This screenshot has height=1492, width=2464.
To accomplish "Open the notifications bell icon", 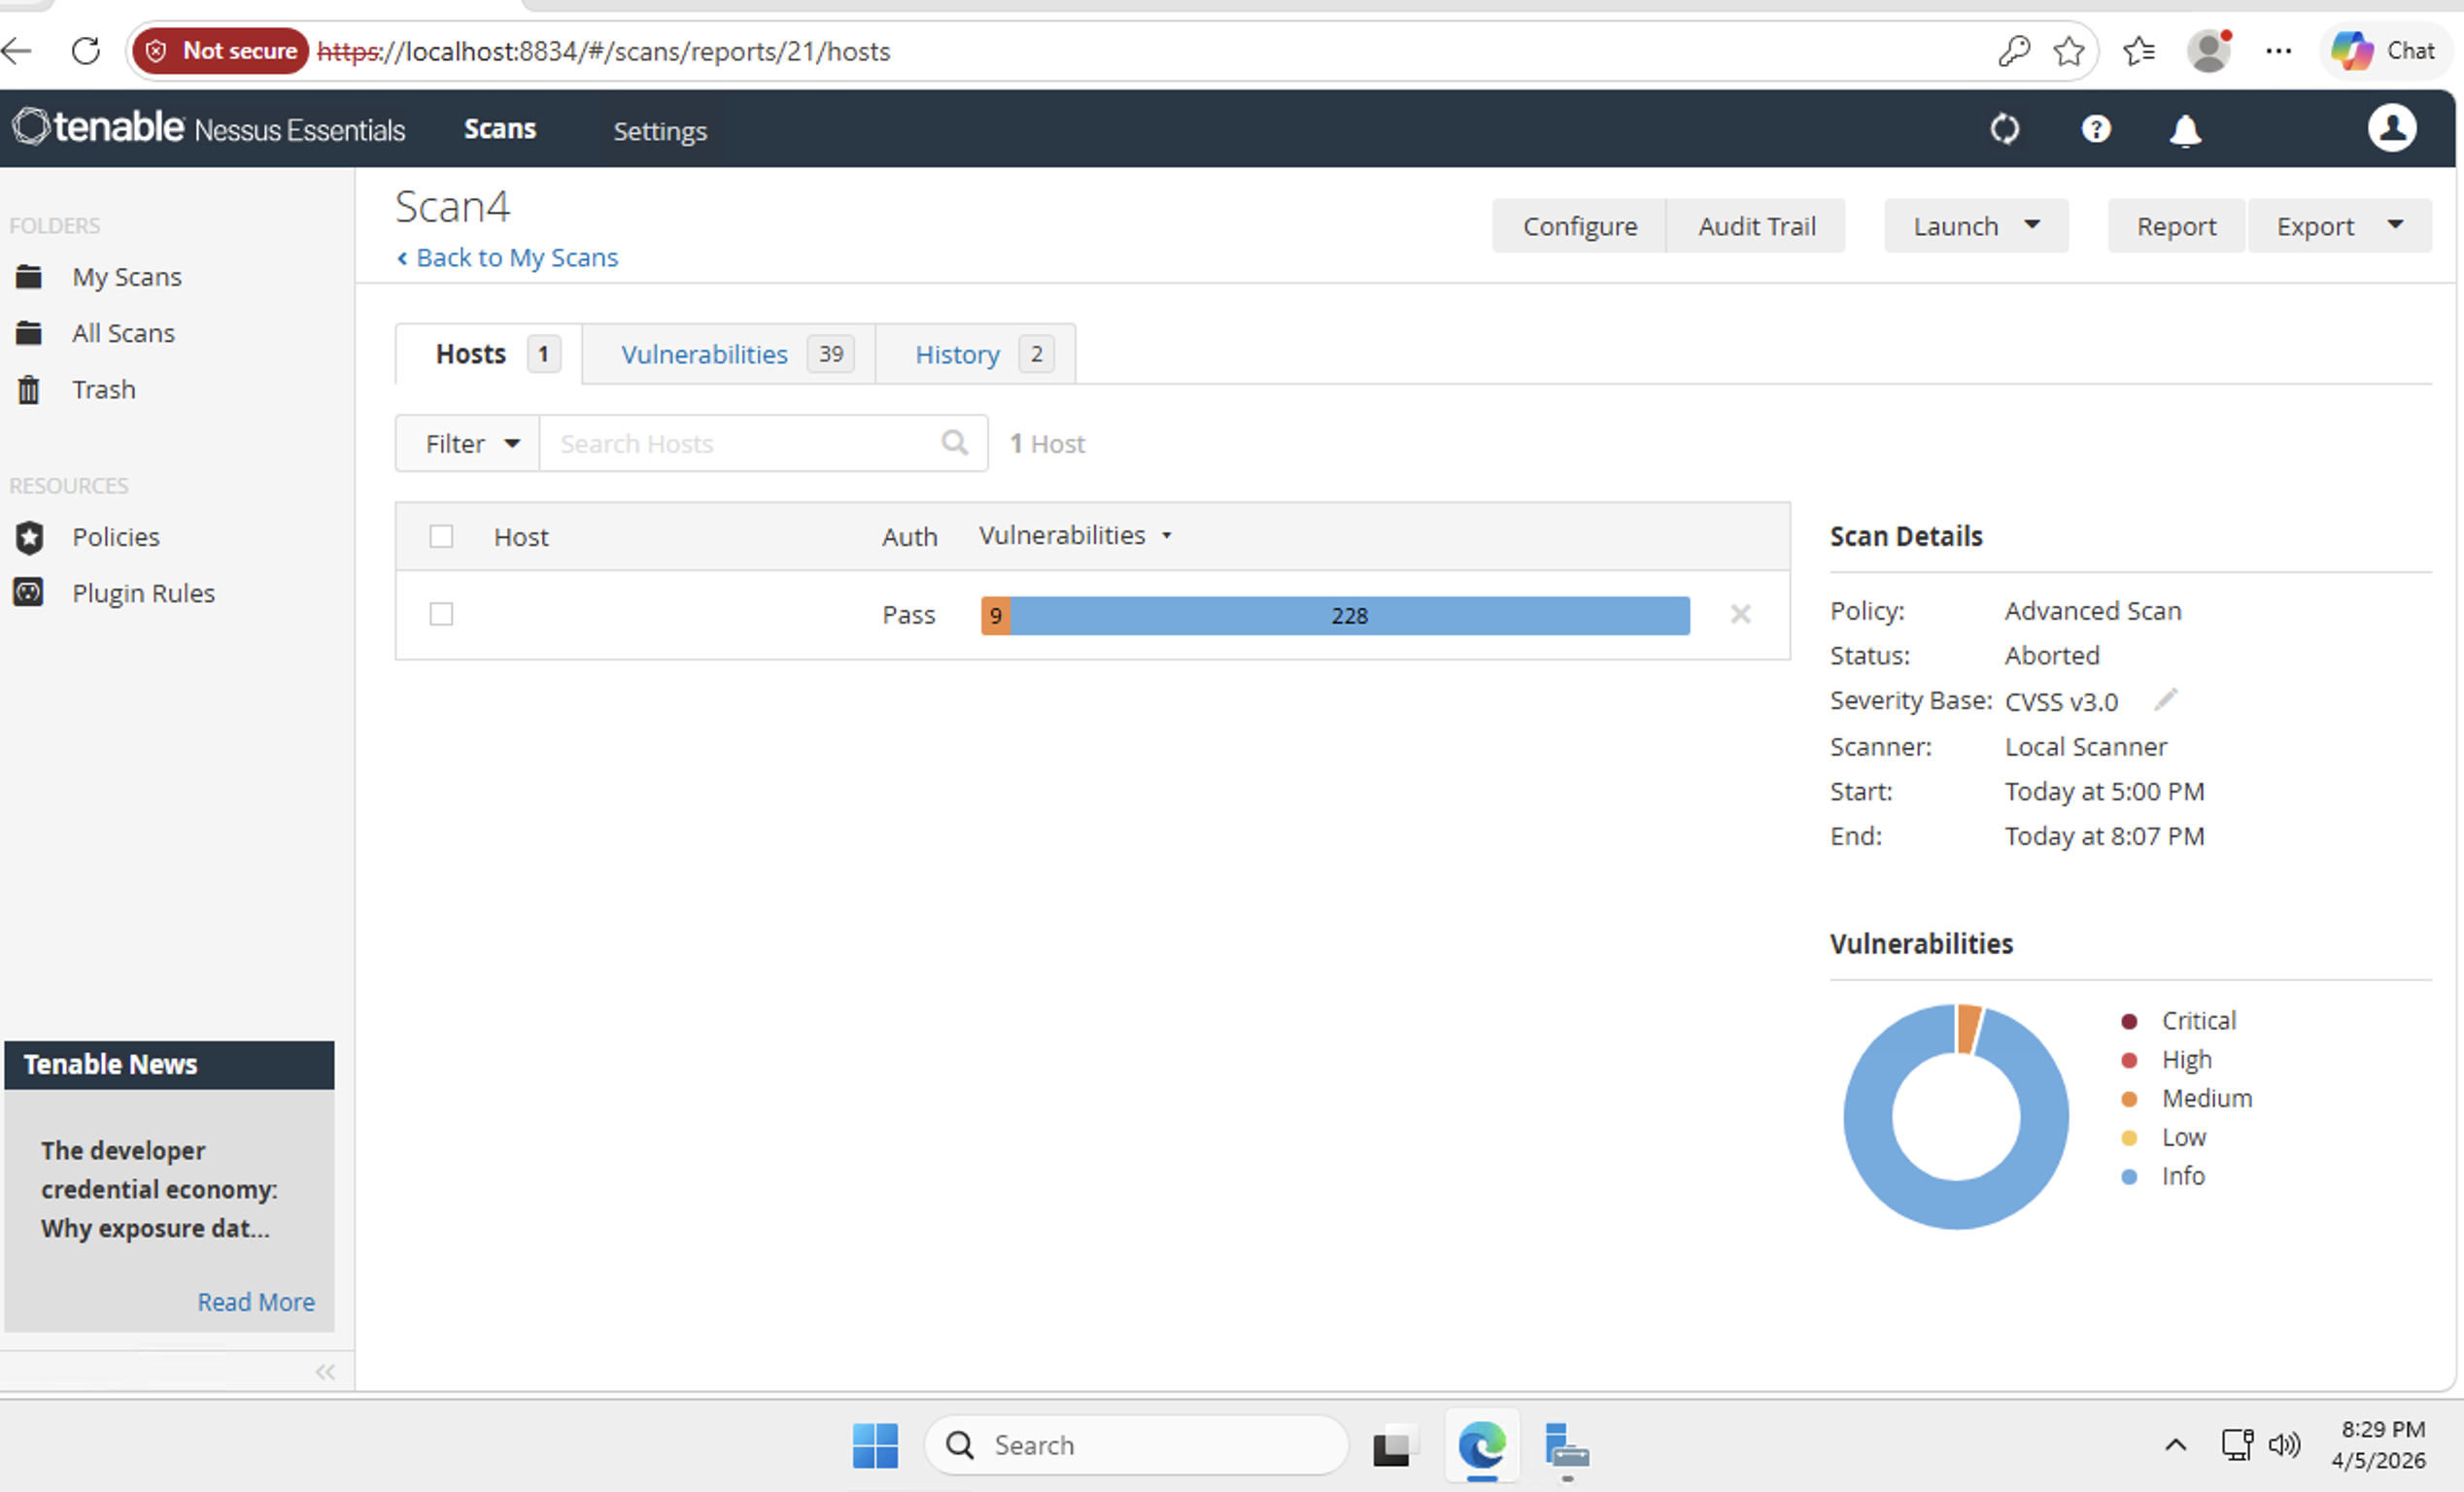I will click(2185, 131).
